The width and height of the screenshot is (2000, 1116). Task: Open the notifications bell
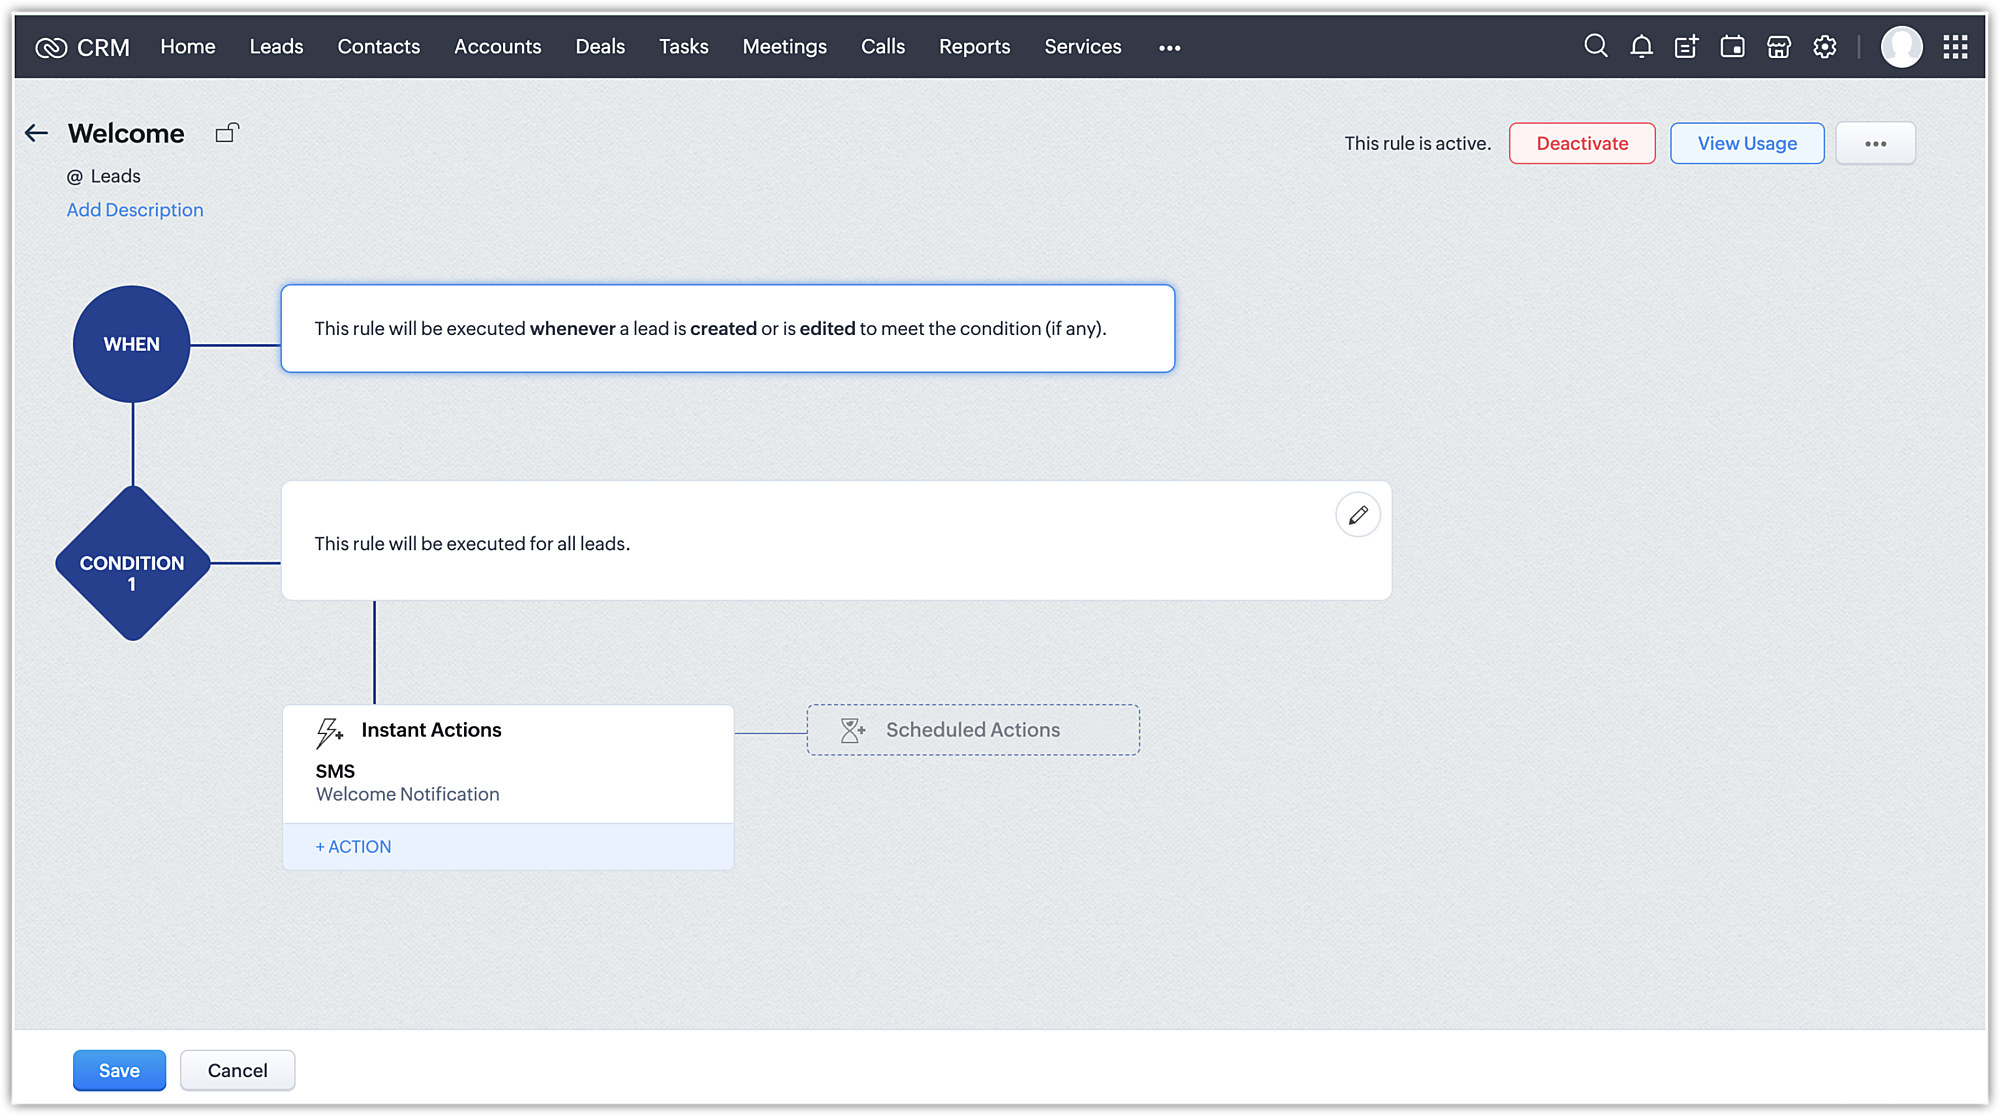[x=1641, y=46]
